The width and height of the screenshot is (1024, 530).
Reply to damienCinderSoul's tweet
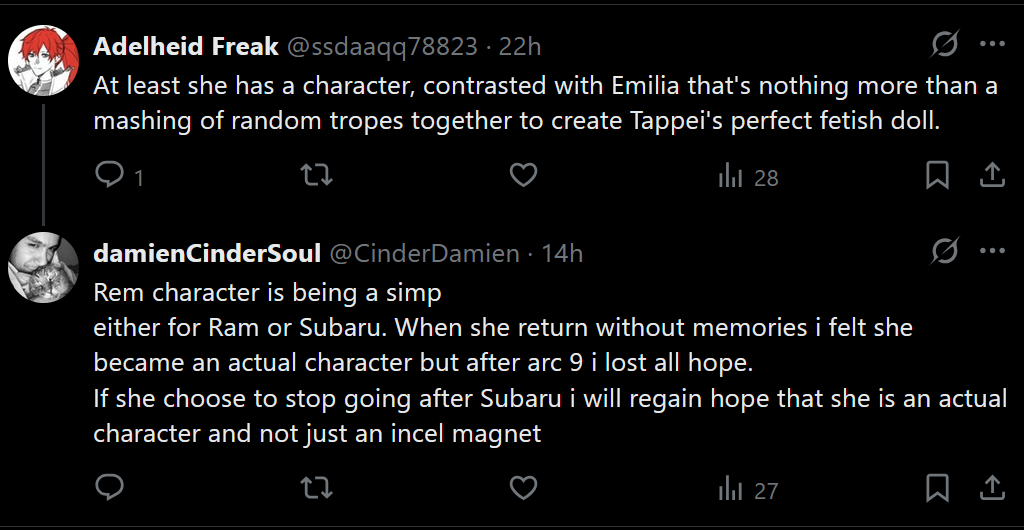tap(109, 488)
